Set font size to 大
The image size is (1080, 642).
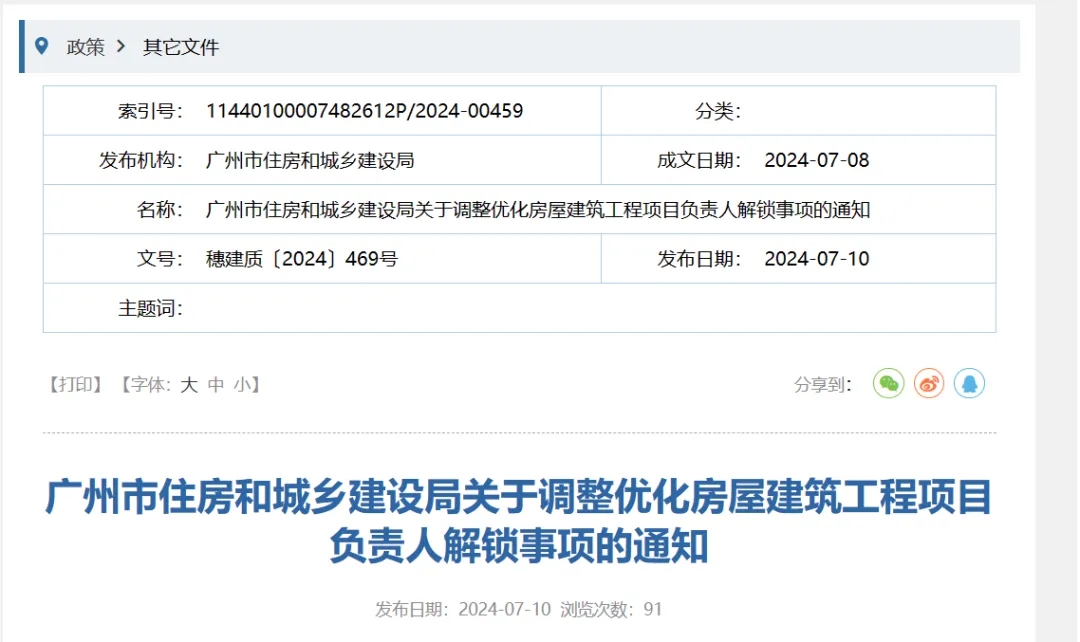pos(189,384)
